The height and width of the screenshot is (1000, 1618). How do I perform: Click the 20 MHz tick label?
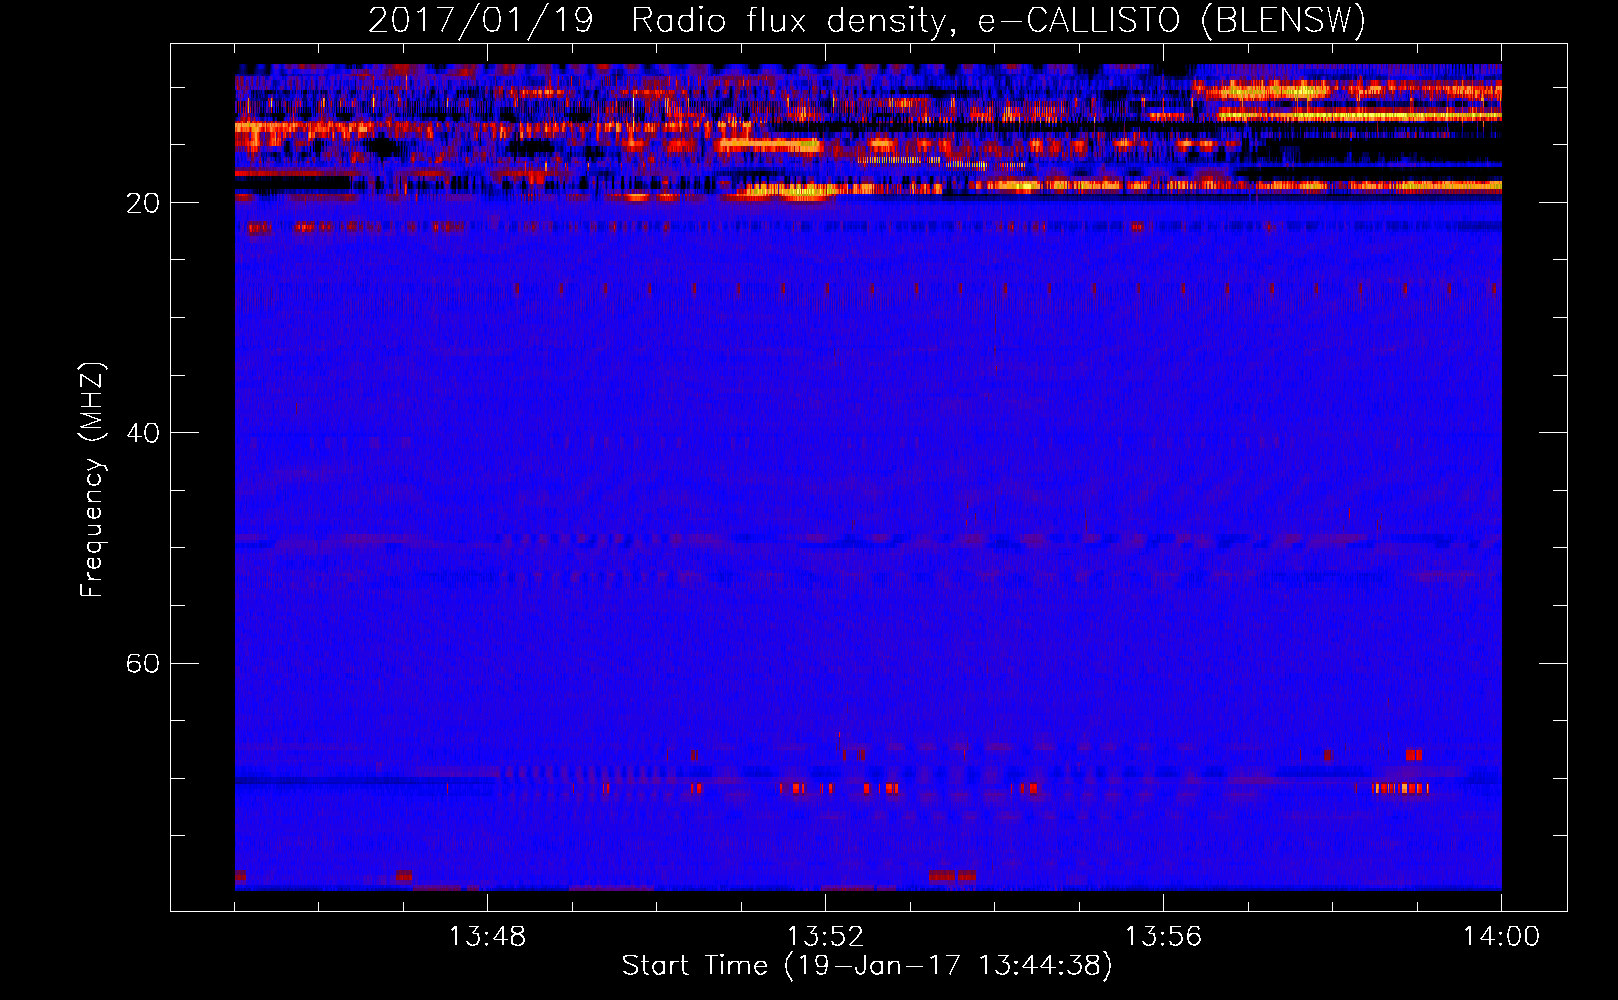[143, 203]
